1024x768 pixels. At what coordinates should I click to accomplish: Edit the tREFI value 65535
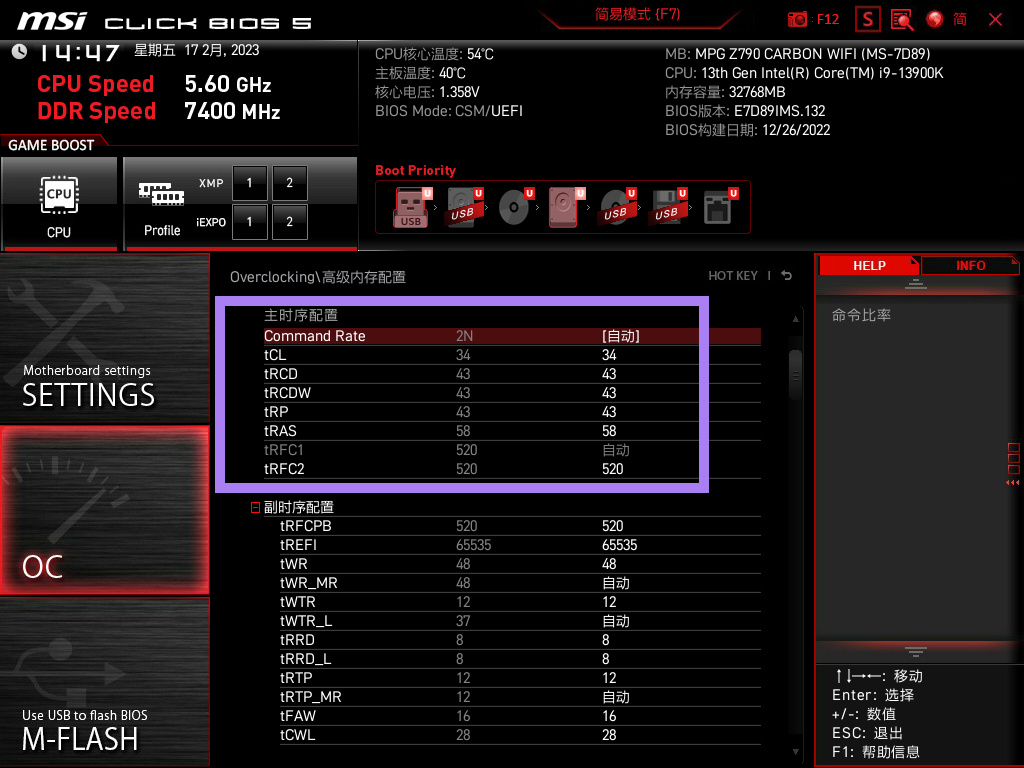(x=619, y=545)
